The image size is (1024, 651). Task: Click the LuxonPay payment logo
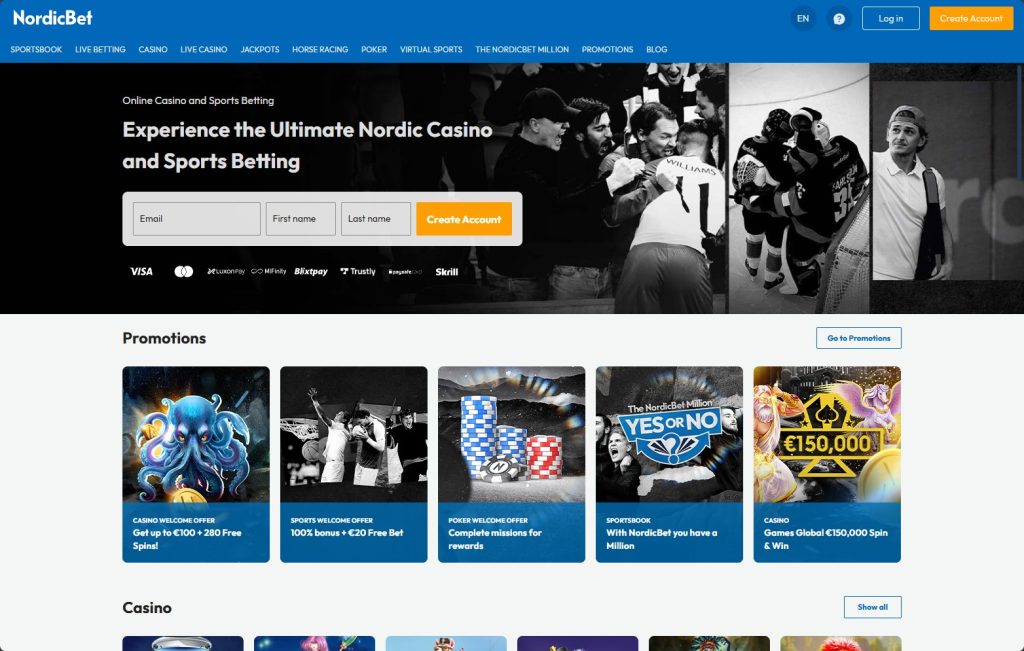226,272
